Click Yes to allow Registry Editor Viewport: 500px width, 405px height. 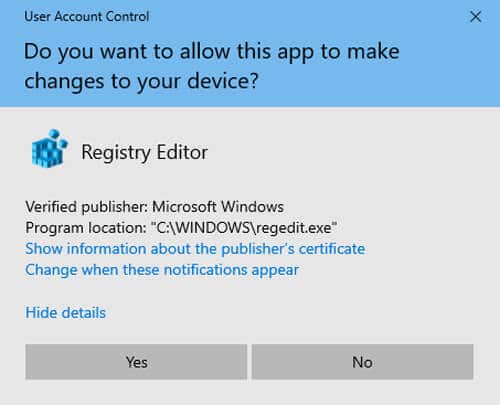[x=136, y=362]
